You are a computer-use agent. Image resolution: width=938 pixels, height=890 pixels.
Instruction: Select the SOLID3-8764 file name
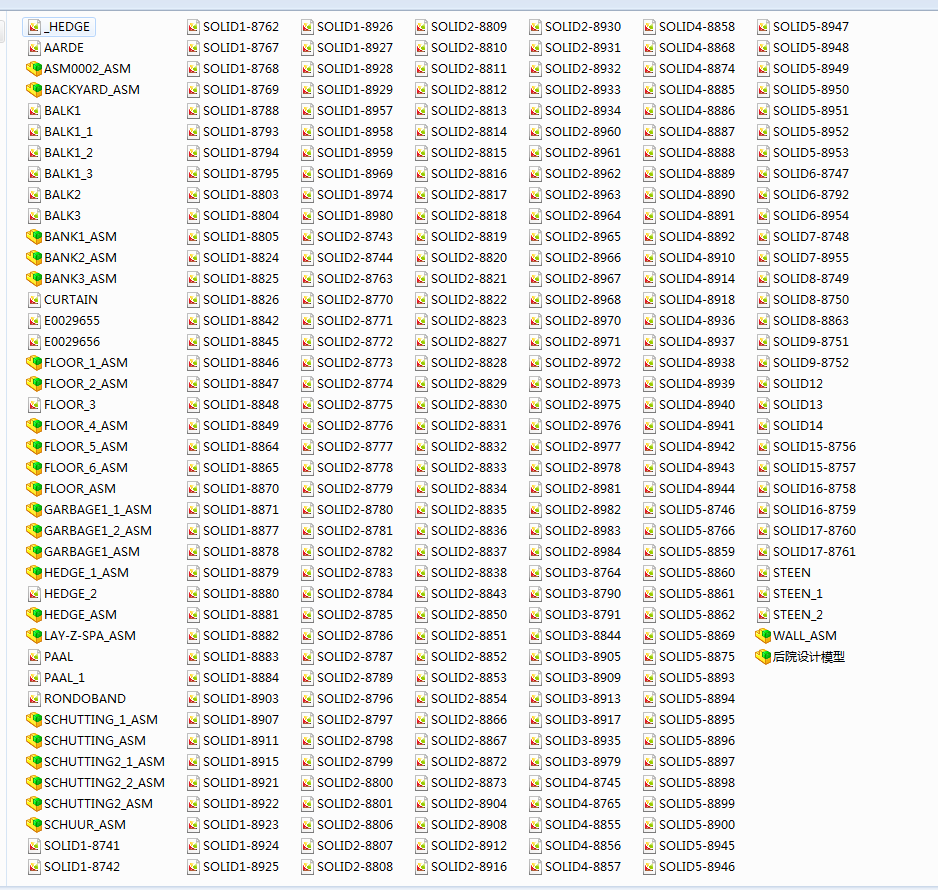[x=583, y=573]
